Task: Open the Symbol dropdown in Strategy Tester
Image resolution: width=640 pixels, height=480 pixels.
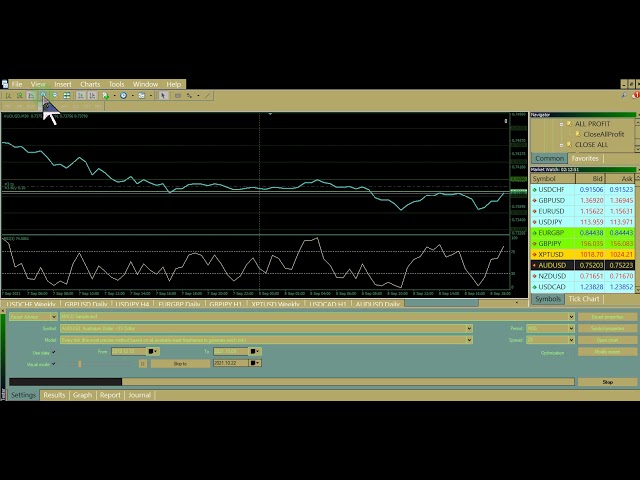Action: click(469, 328)
